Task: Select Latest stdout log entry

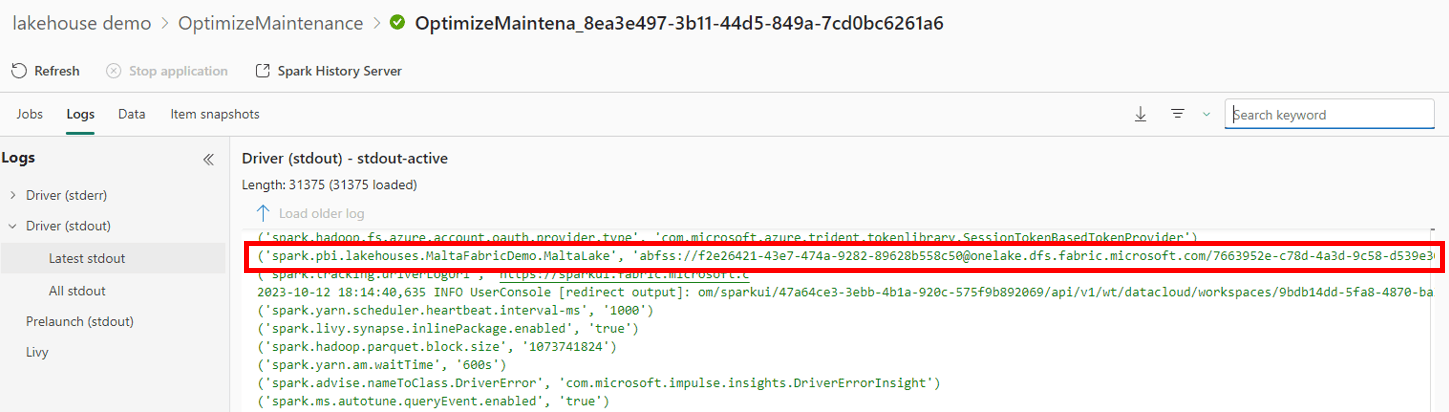Action: pos(87,258)
